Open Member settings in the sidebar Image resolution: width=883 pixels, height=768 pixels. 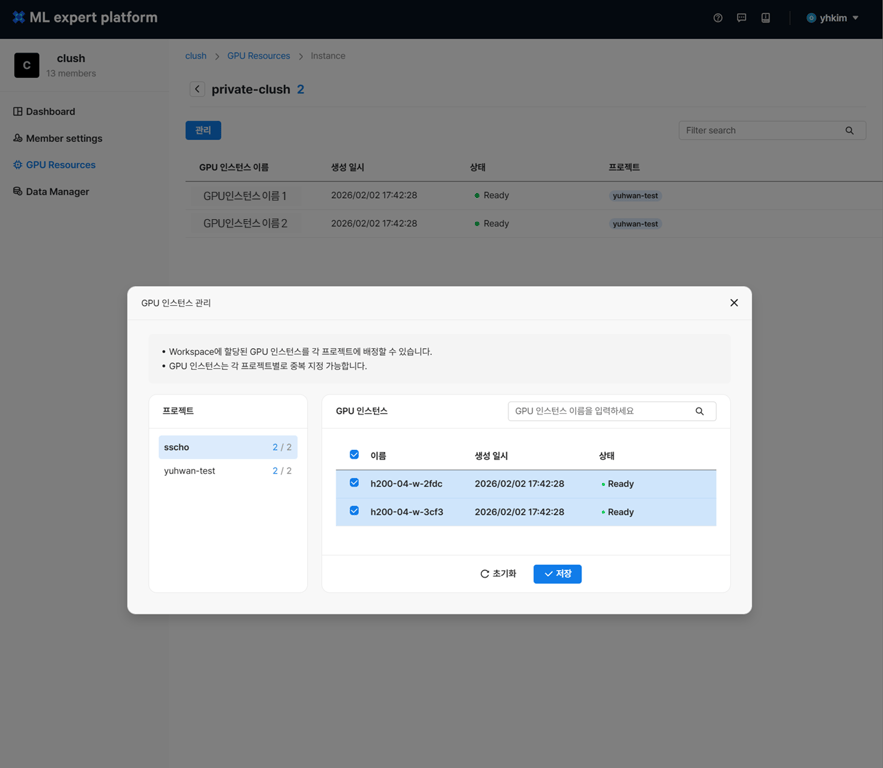click(64, 139)
